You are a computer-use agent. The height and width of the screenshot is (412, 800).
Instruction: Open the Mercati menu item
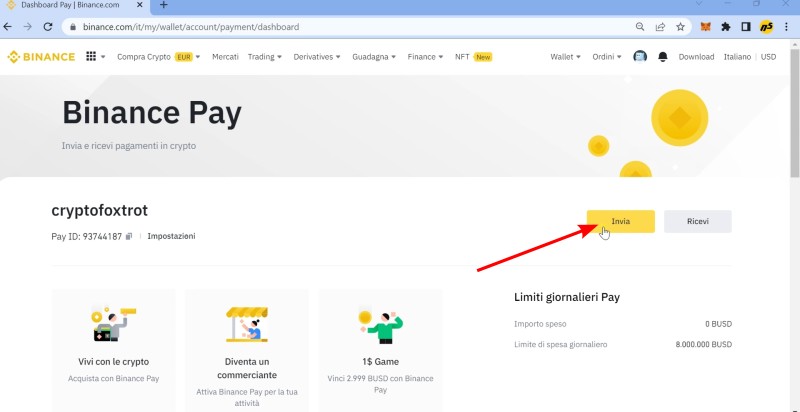click(225, 57)
